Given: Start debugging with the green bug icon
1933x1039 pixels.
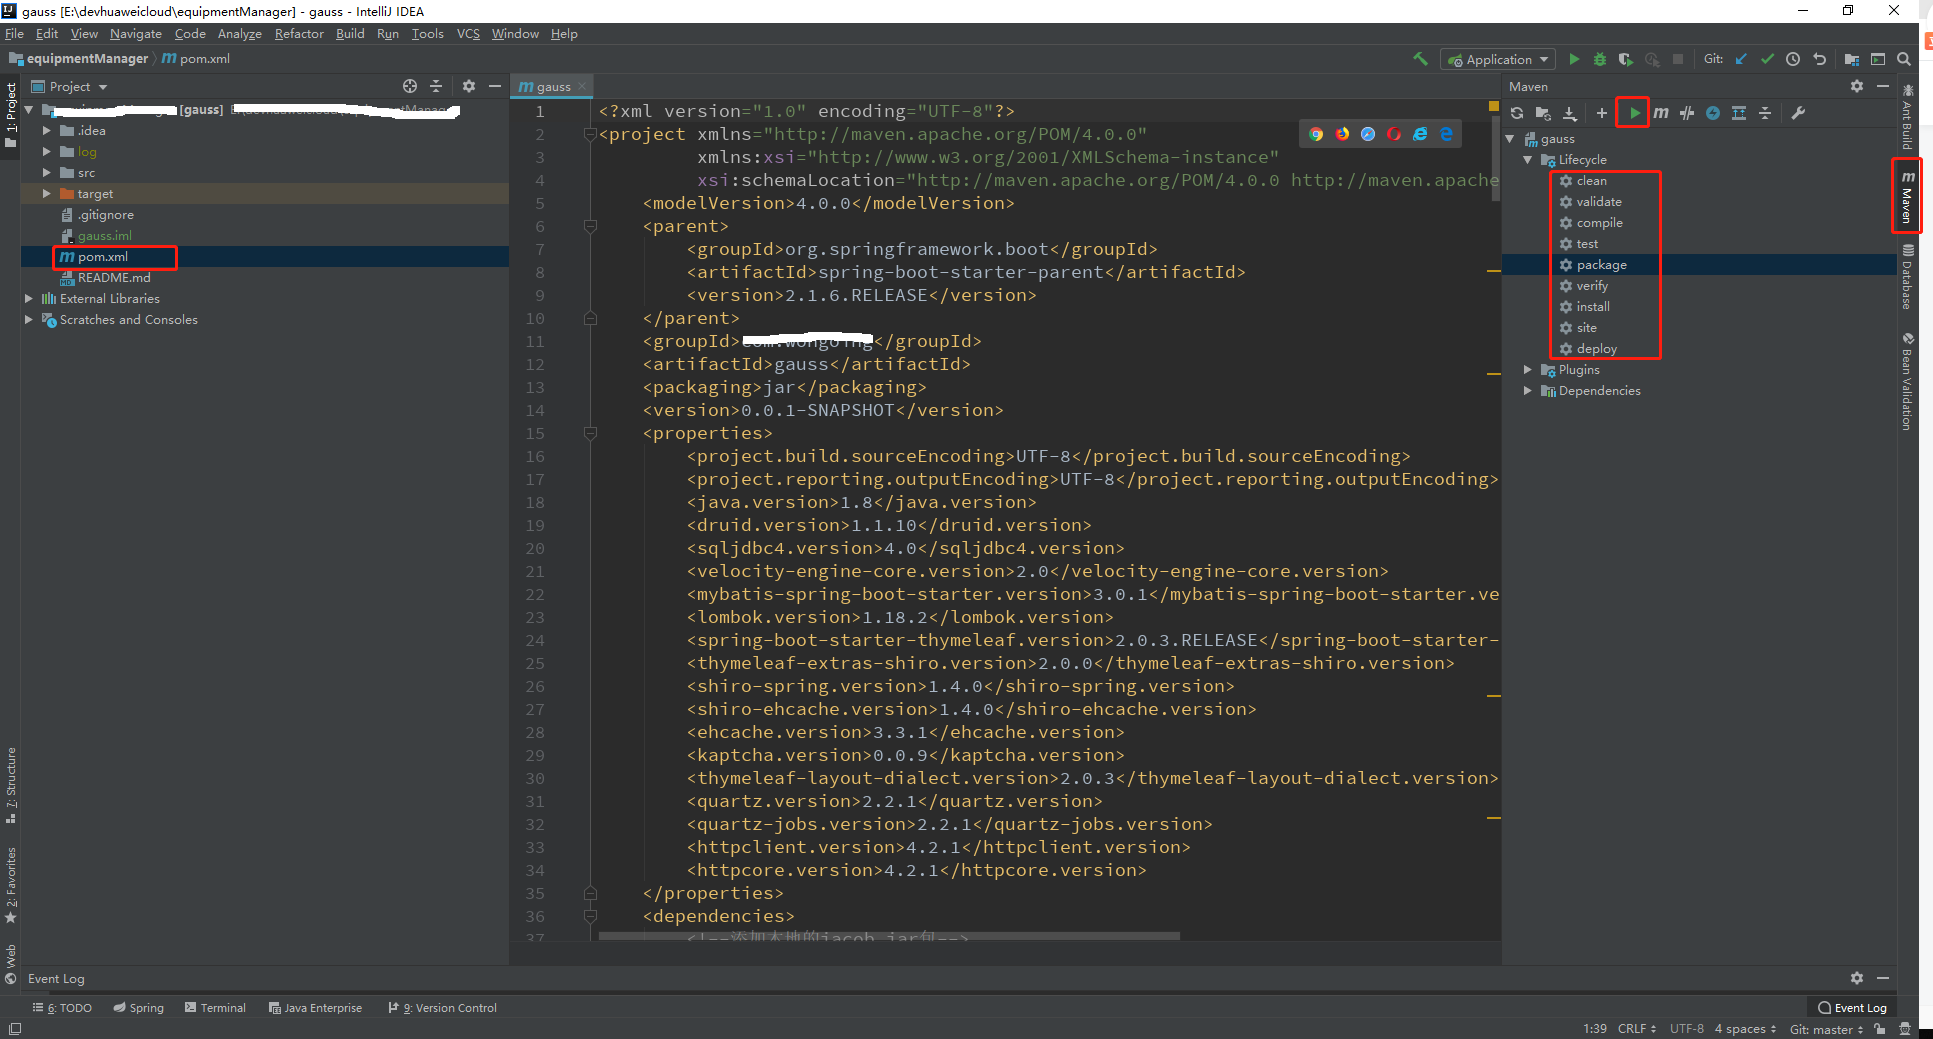Looking at the screenshot, I should [1600, 59].
